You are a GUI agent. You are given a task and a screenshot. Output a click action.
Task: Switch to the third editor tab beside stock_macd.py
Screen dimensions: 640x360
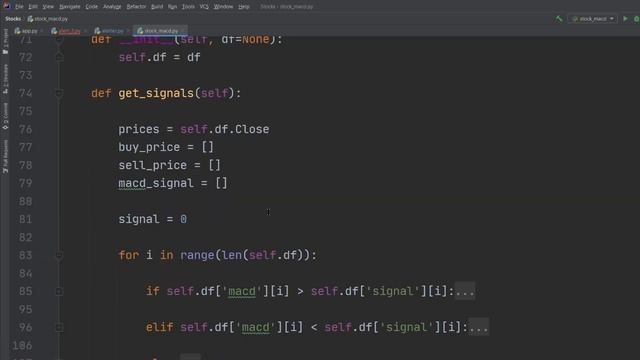109,31
